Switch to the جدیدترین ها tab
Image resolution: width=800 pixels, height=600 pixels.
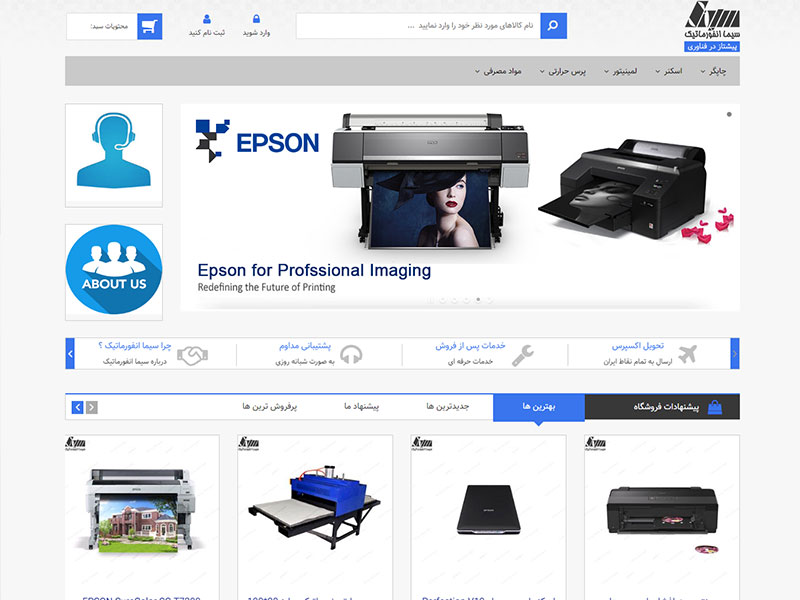pyautogui.click(x=447, y=407)
